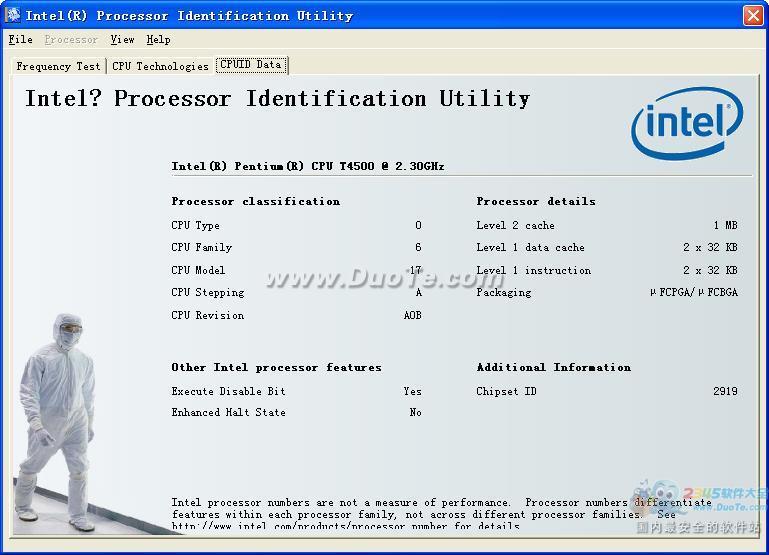
Task: Close the Processor Identification Utility window
Action: (753, 15)
